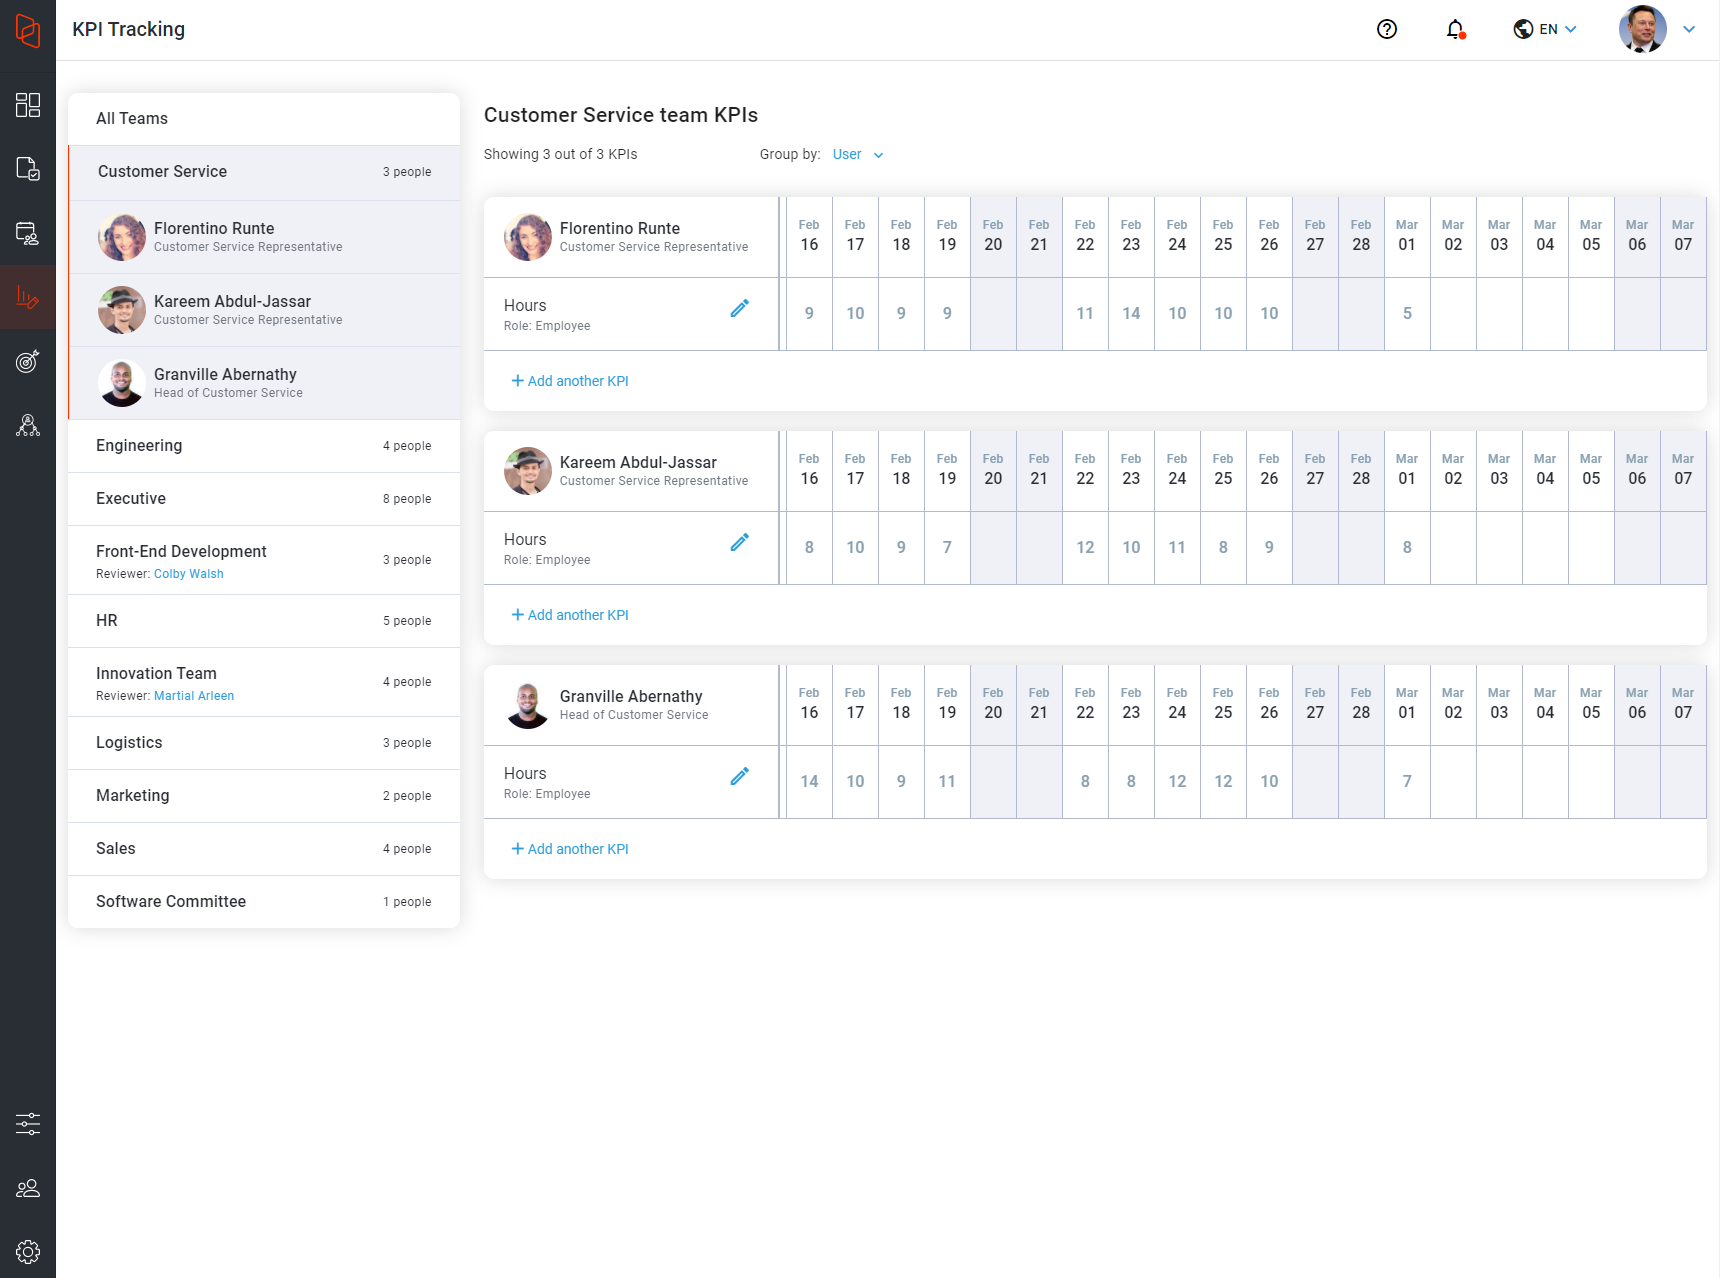Open the notifications bell

[x=1455, y=29]
